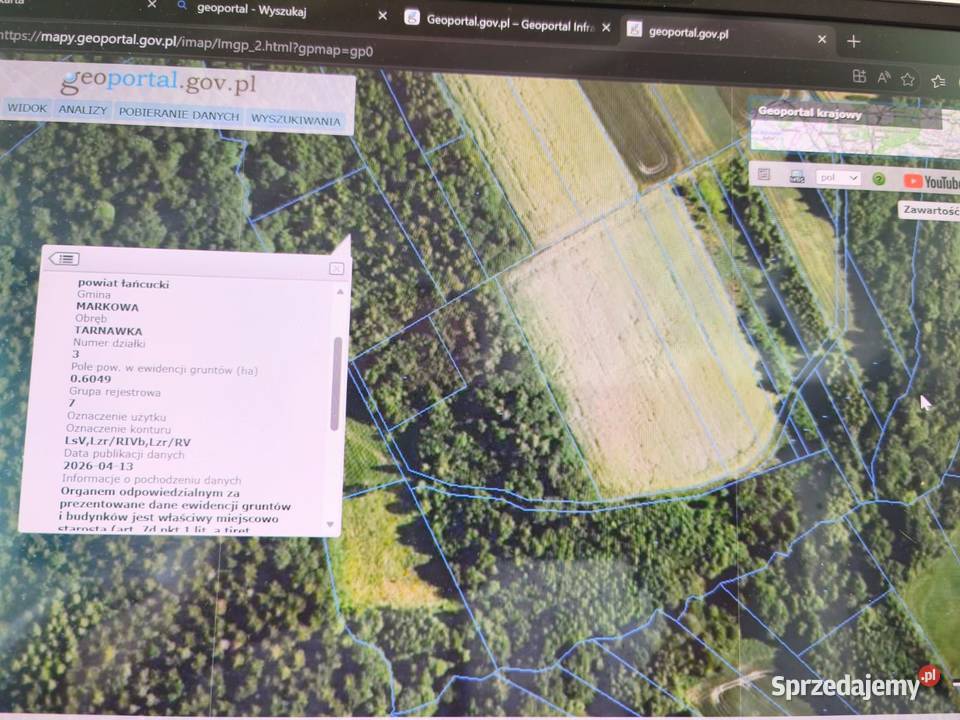Click the 'Informacje o pochodzeniu danych' label
The width and height of the screenshot is (960, 720).
pyautogui.click(x=151, y=479)
